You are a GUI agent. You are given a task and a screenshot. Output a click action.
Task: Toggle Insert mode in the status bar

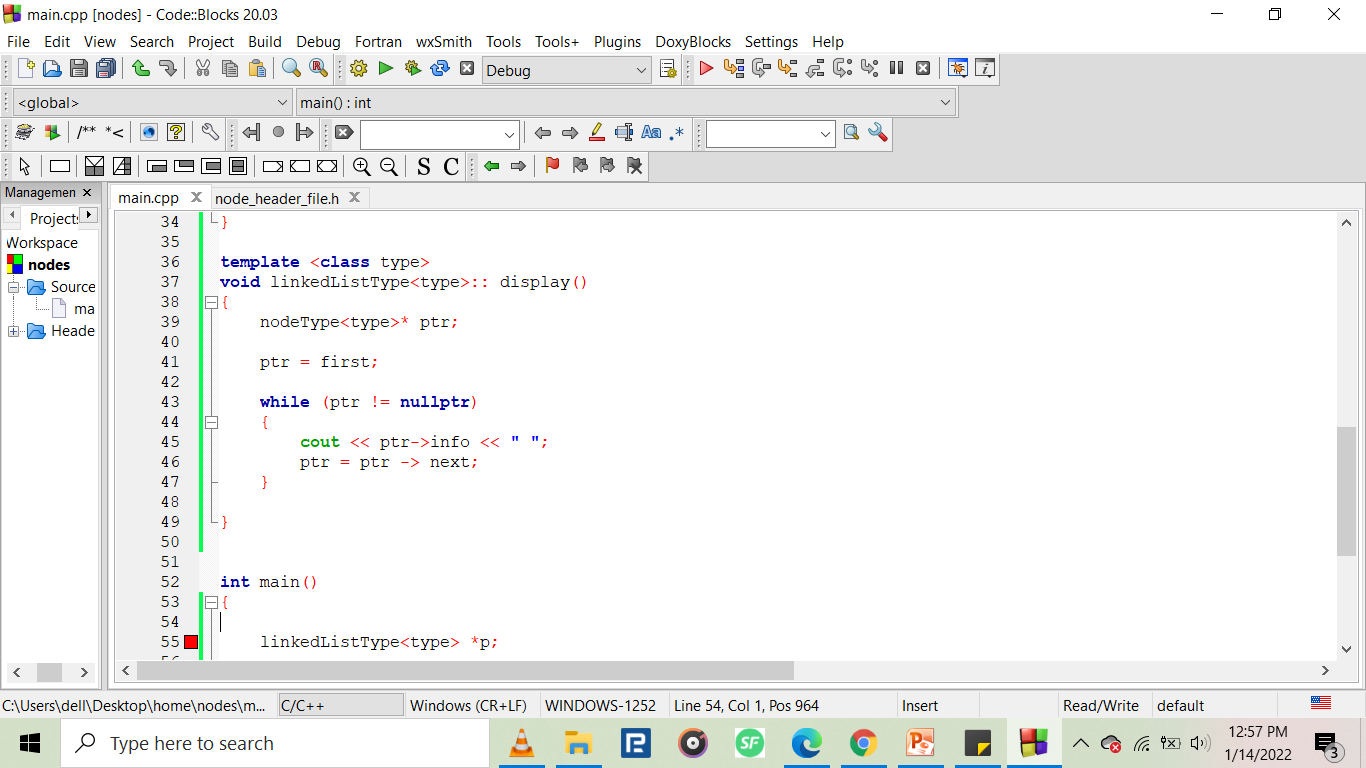(919, 705)
